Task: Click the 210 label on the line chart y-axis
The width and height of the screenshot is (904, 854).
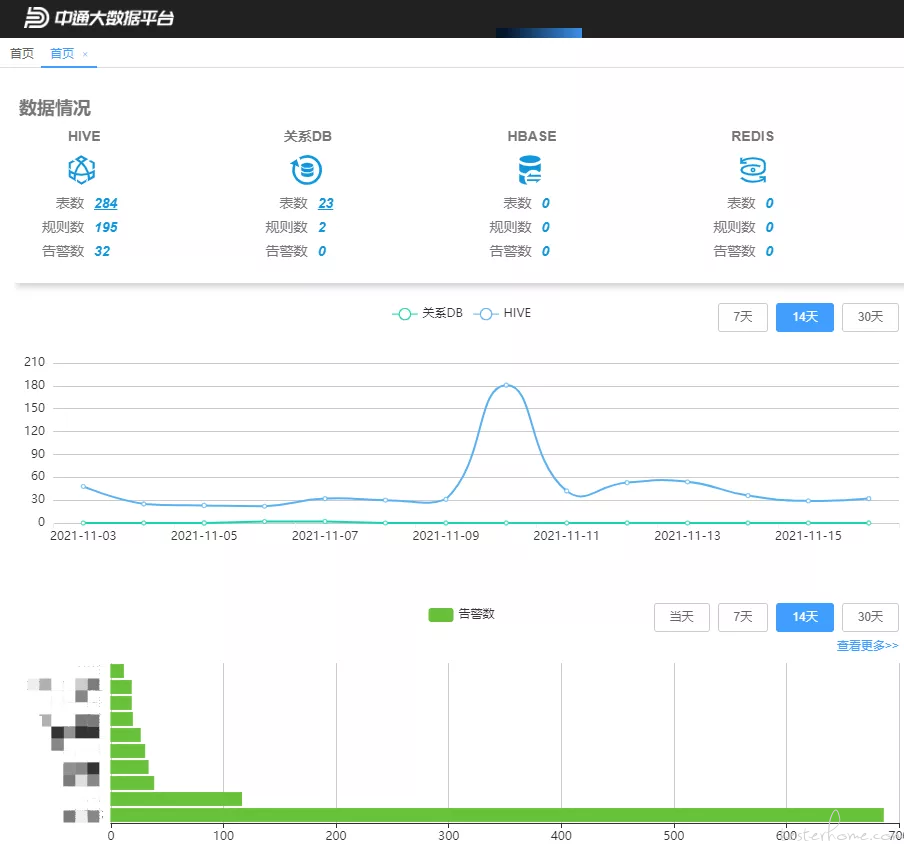Action: coord(35,362)
